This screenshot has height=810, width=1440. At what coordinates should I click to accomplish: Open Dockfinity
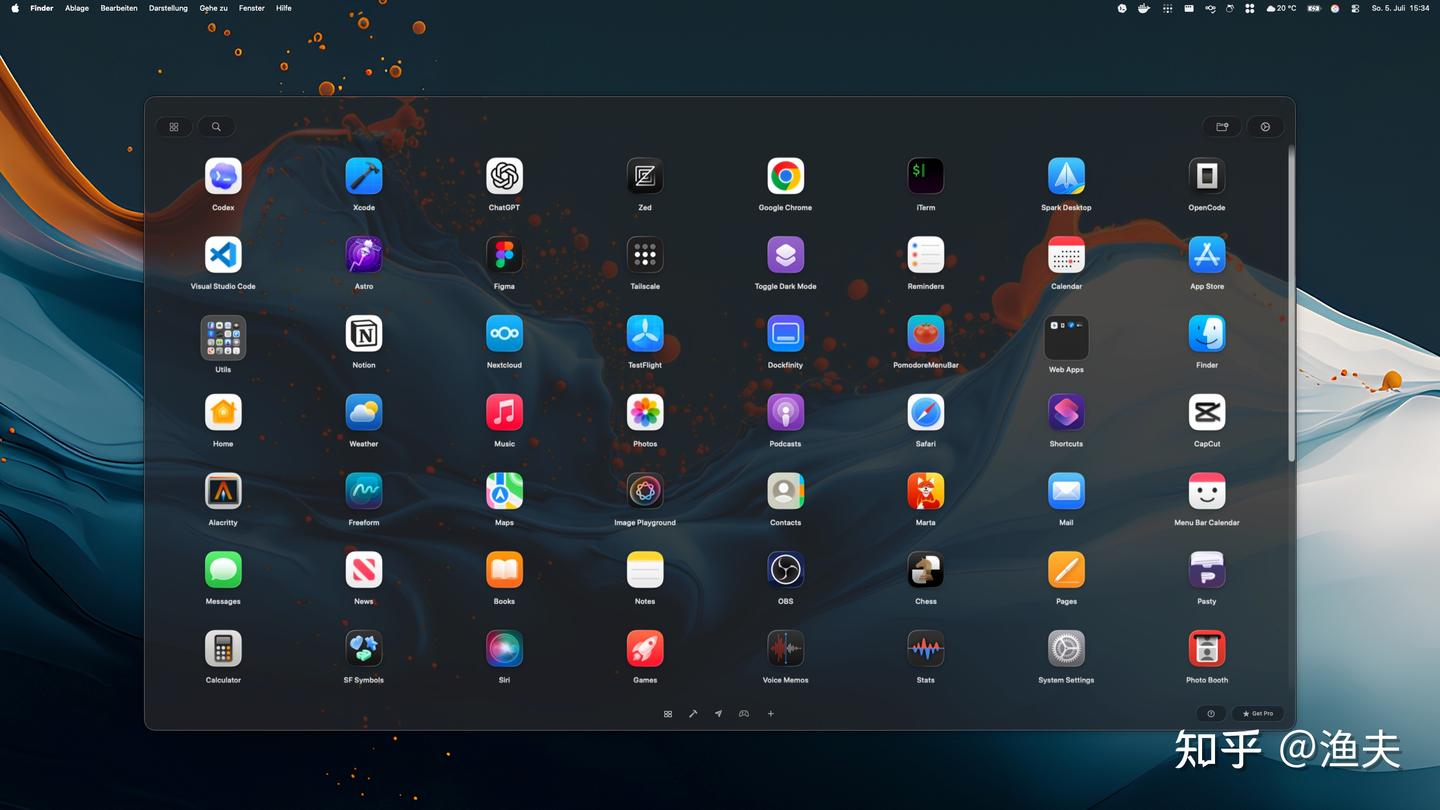(785, 334)
